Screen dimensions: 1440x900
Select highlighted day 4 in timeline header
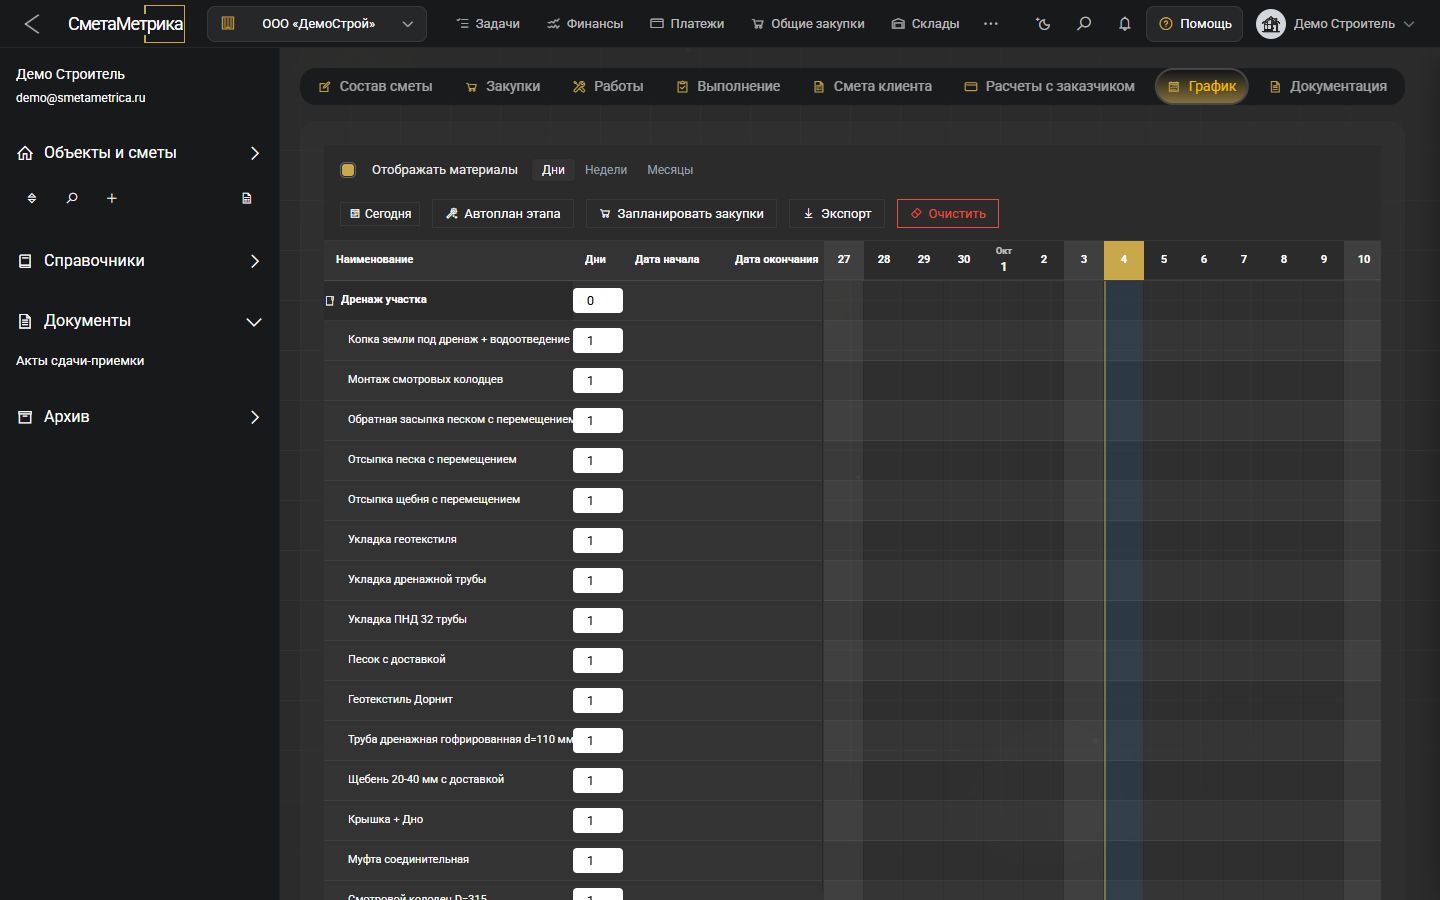[1124, 260]
